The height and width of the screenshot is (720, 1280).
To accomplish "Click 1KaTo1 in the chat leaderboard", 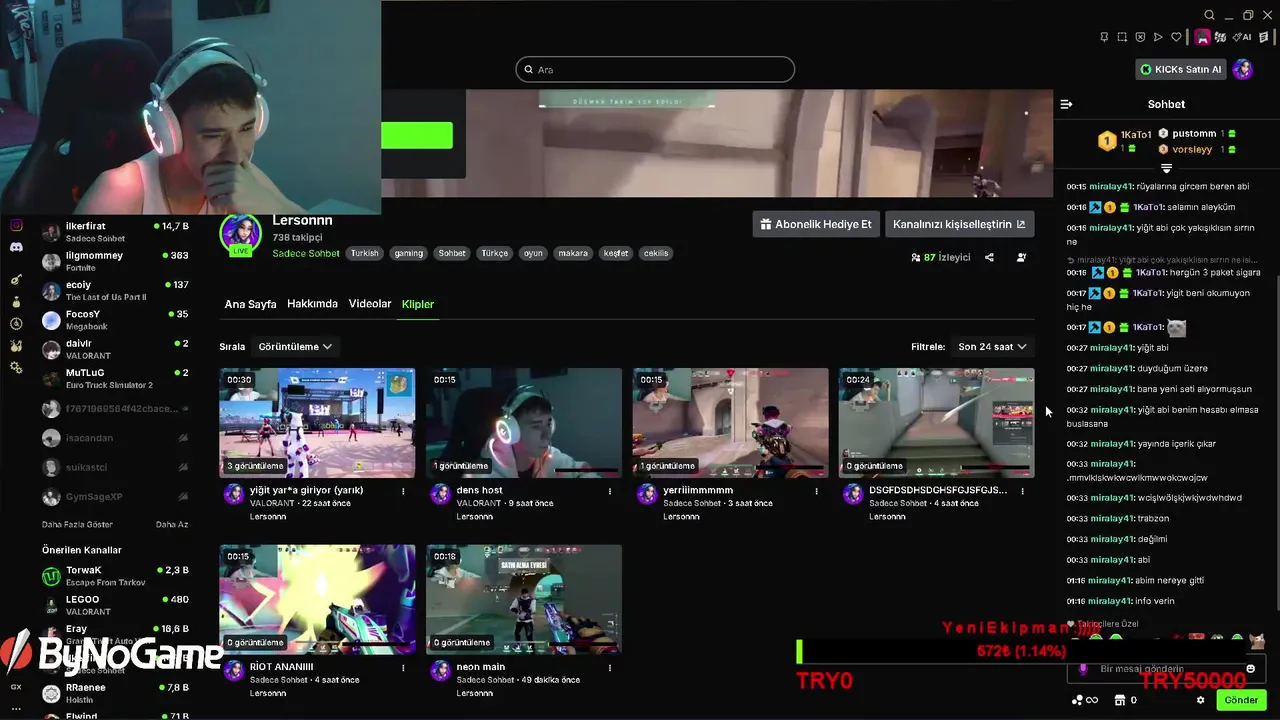I will 1123,141.
